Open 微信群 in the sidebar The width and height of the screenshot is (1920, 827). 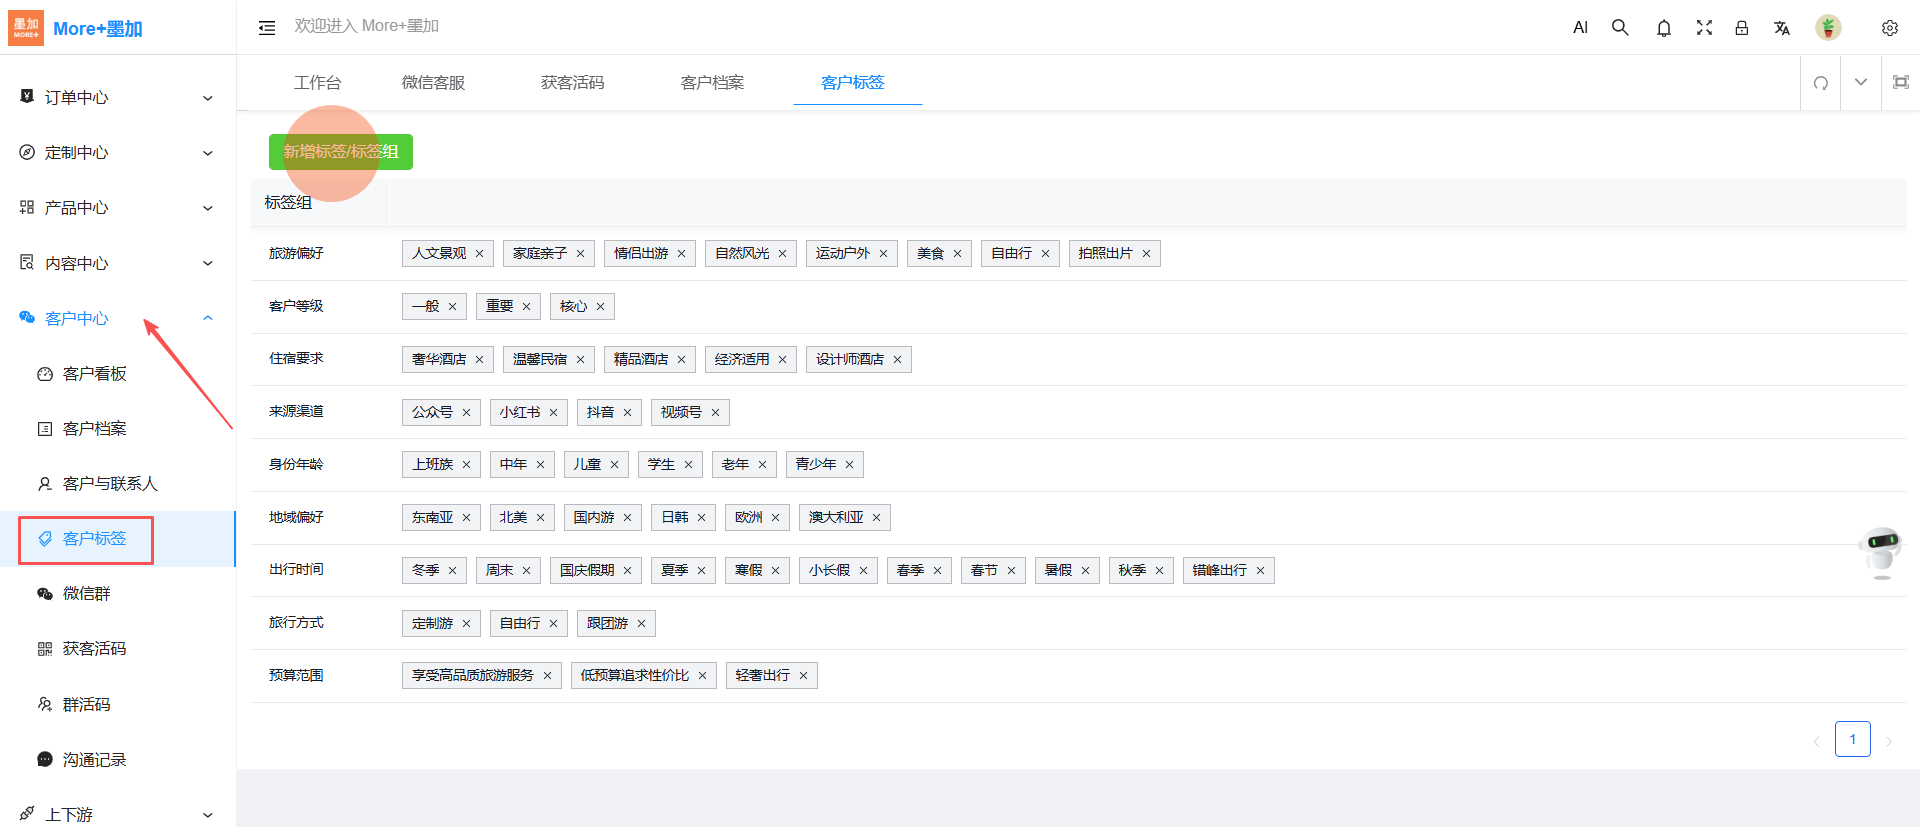(87, 594)
